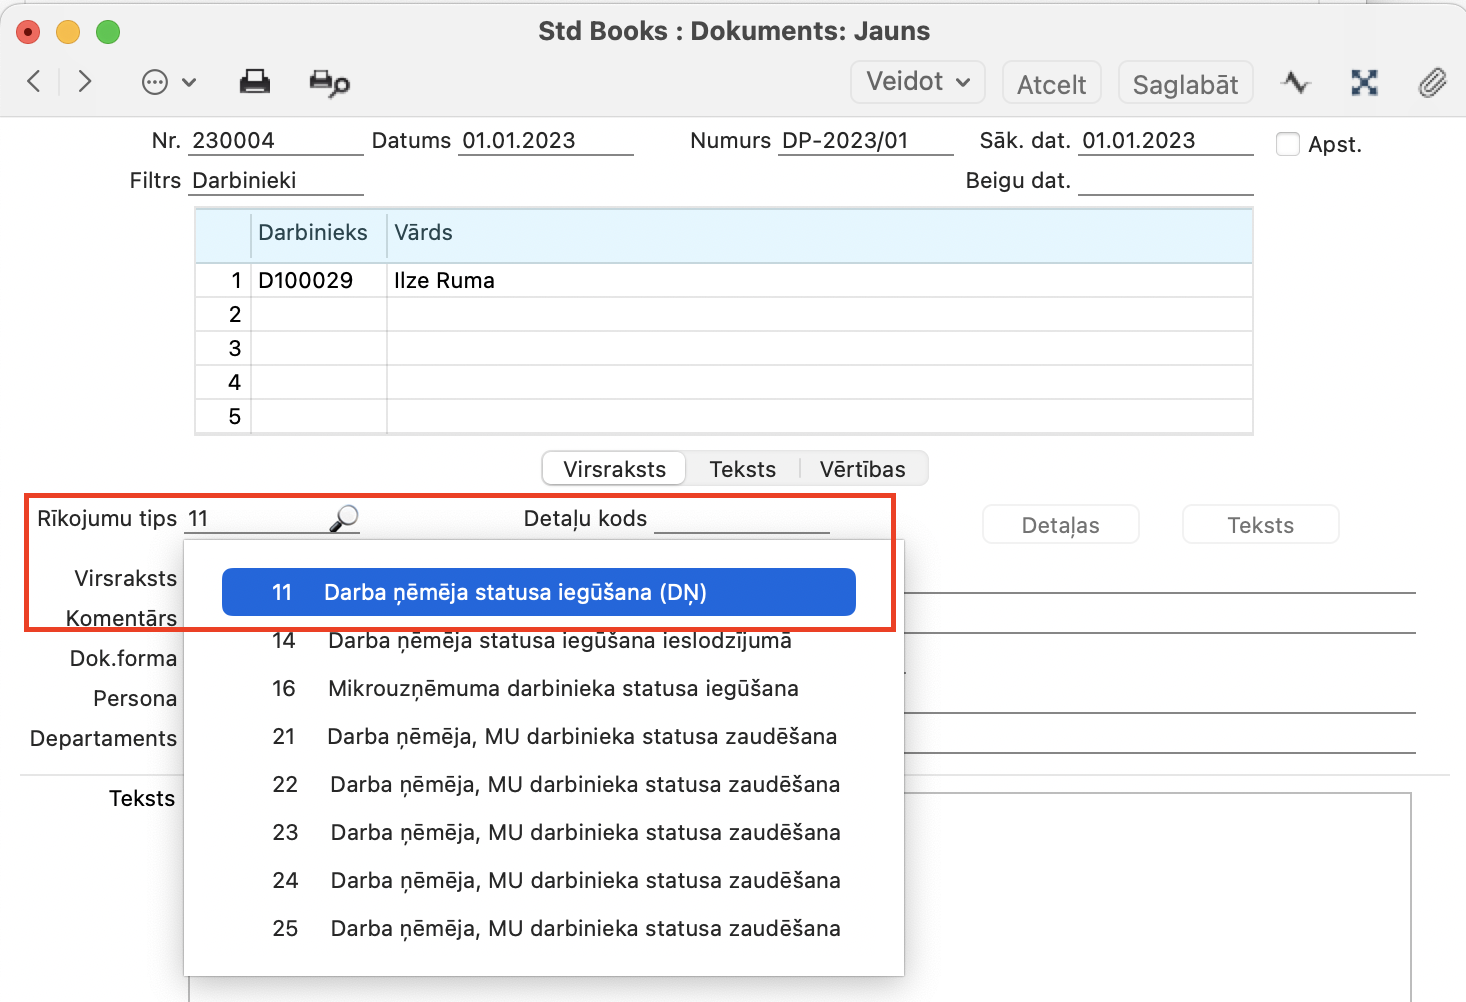Open print preview icon
This screenshot has width=1466, height=1002.
329,83
